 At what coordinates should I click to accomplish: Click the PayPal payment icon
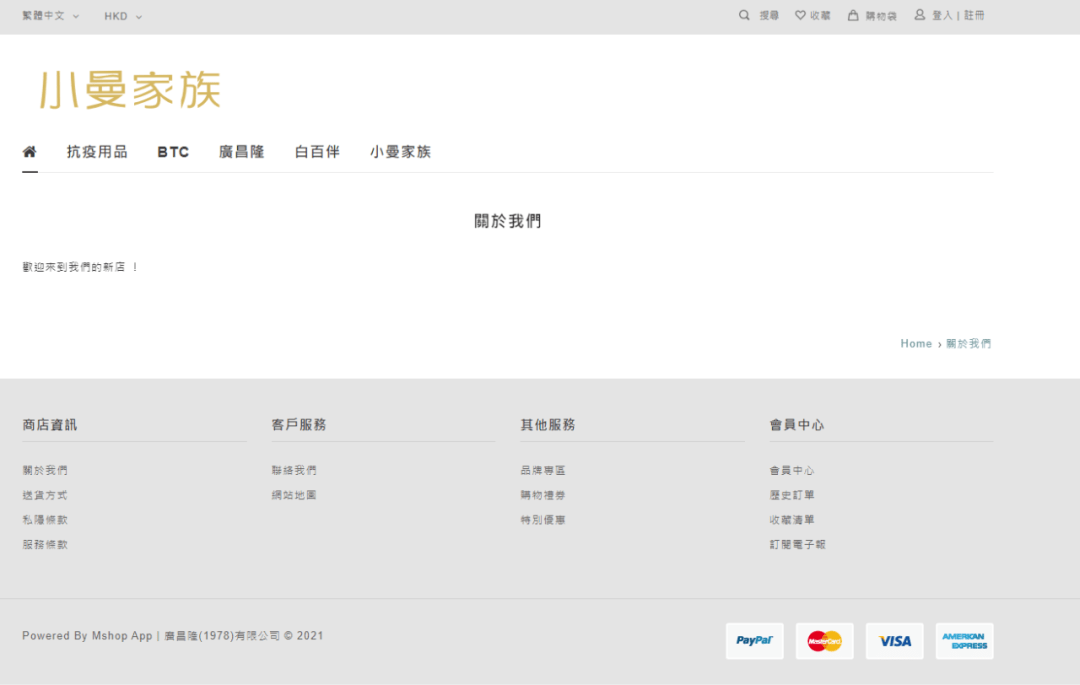[x=754, y=641]
